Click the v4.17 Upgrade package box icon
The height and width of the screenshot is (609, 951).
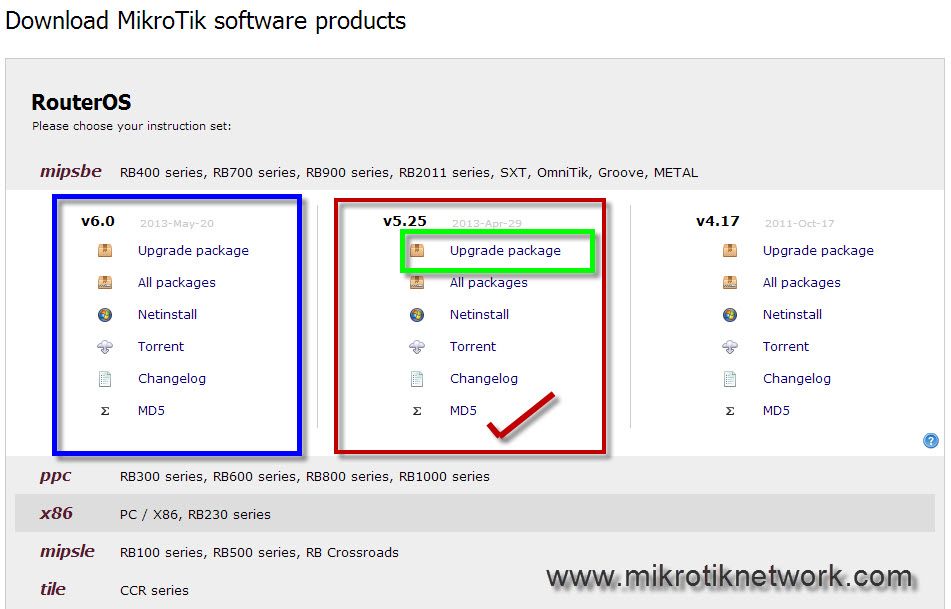click(730, 251)
